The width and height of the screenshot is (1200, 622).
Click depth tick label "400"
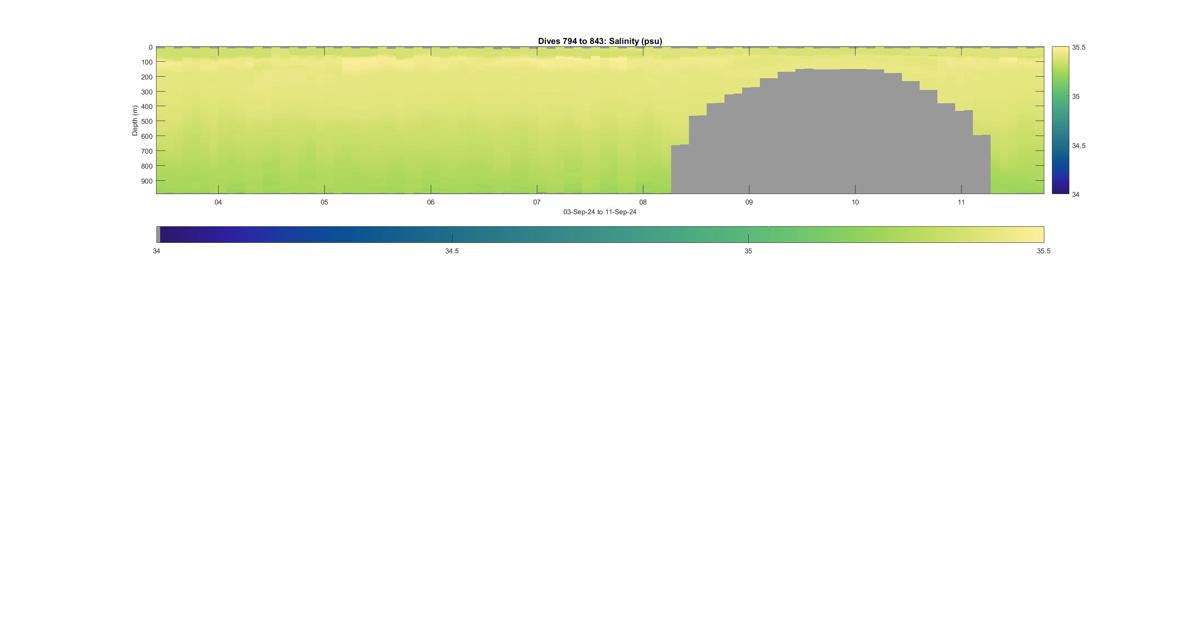(x=146, y=107)
